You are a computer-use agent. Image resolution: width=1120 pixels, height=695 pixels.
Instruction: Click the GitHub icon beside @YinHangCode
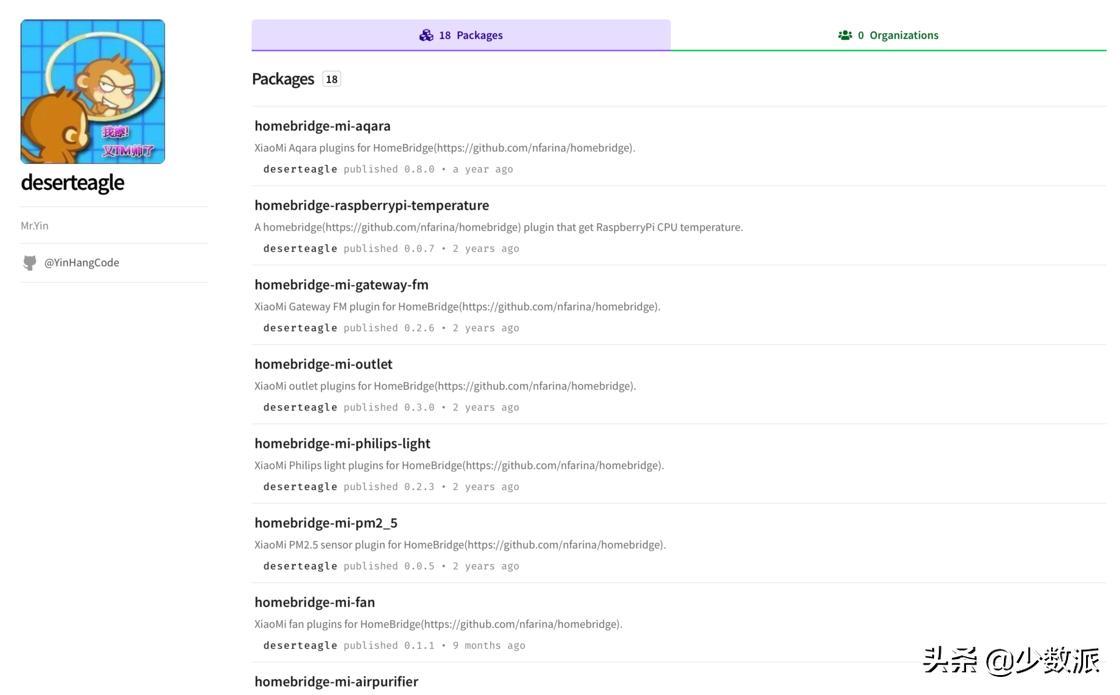coord(30,263)
